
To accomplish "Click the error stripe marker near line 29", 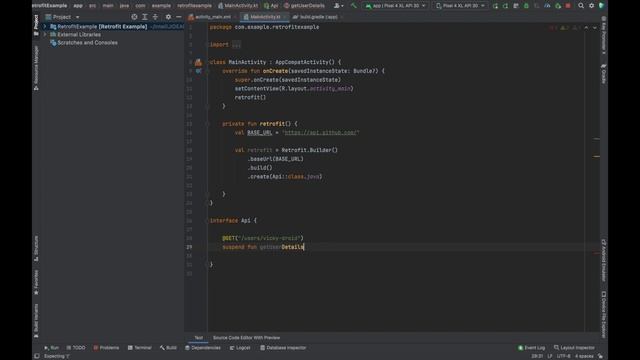I will 597,253.
